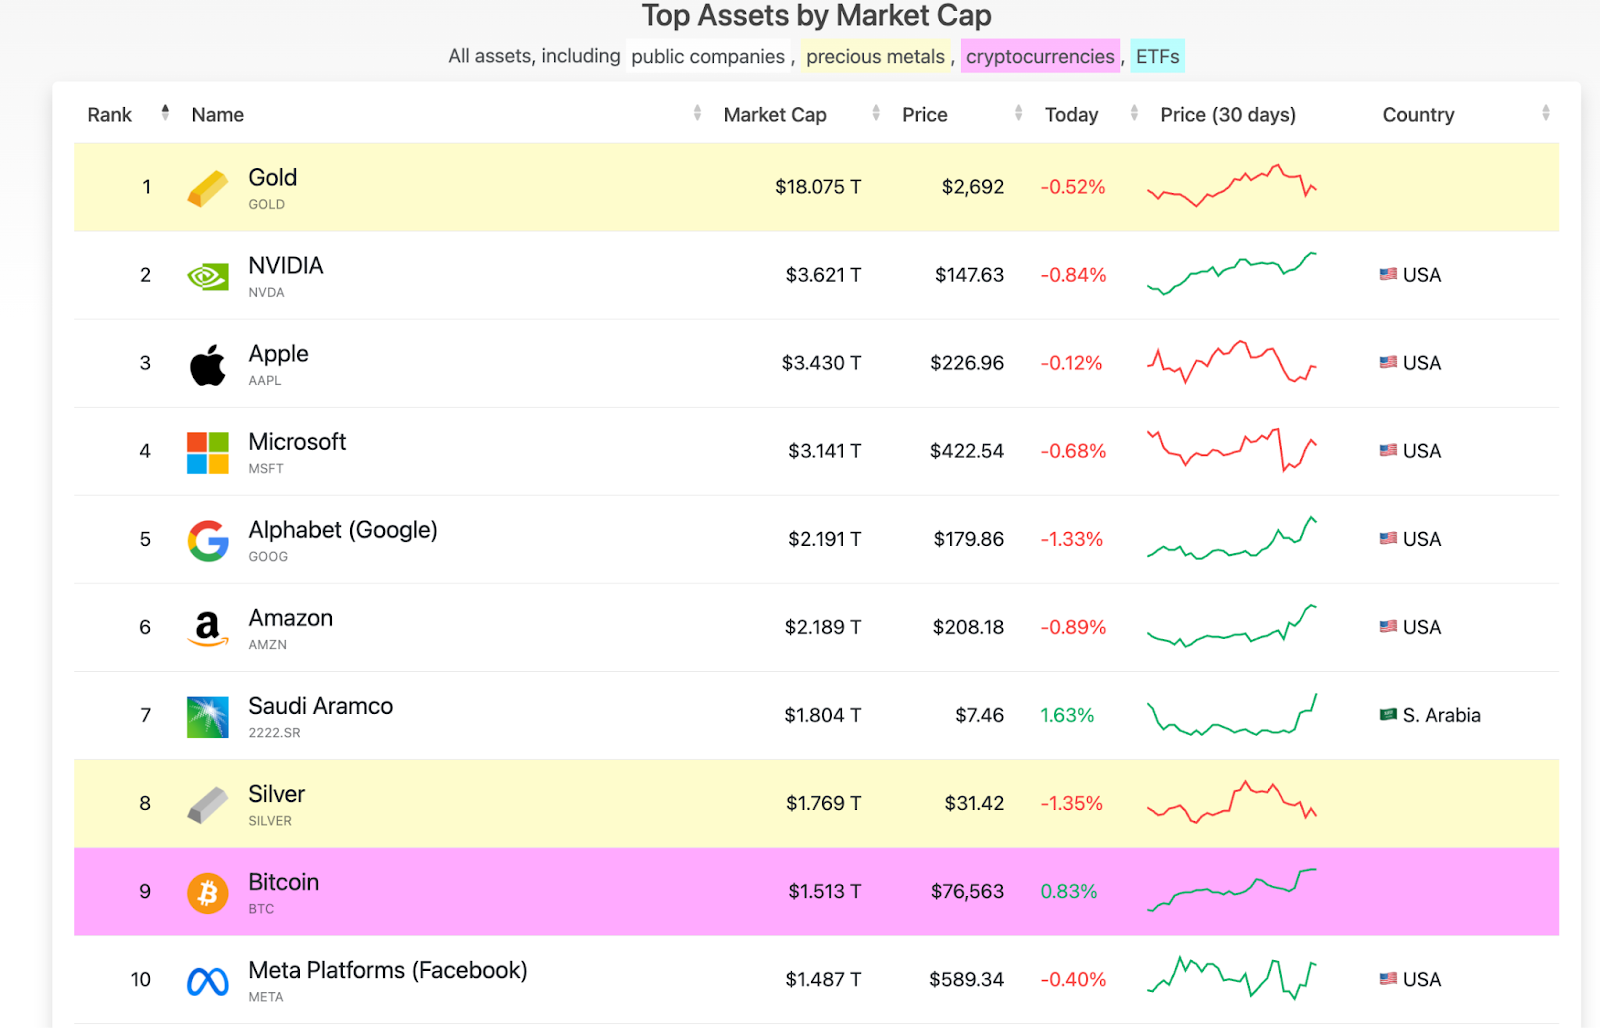Click the Saudi Aramco logo icon

tap(208, 716)
